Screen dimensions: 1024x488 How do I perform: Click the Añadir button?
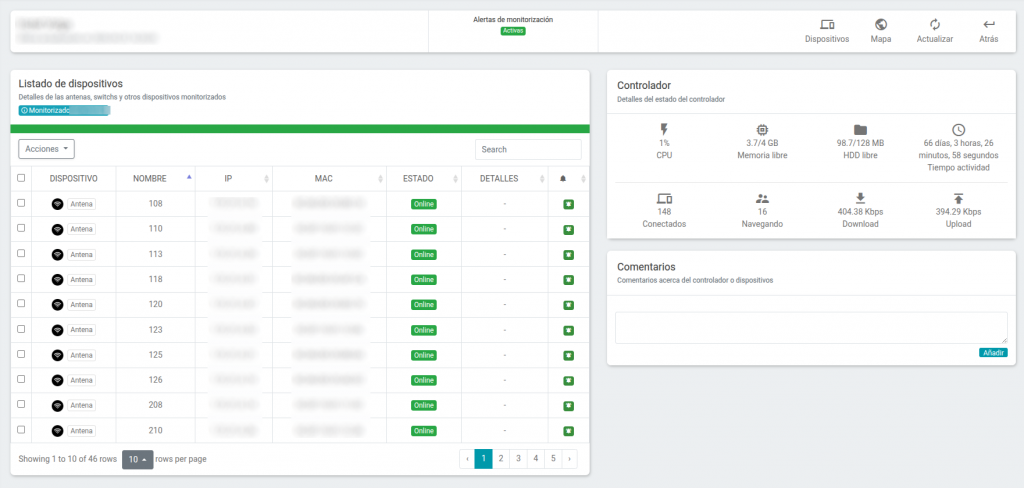point(993,352)
